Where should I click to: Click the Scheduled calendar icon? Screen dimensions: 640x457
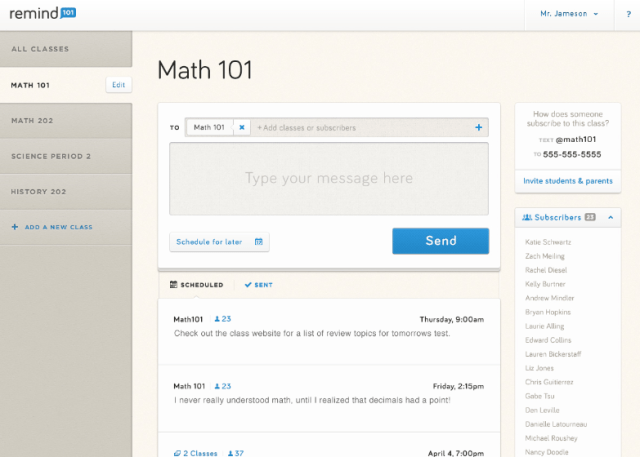tap(173, 284)
